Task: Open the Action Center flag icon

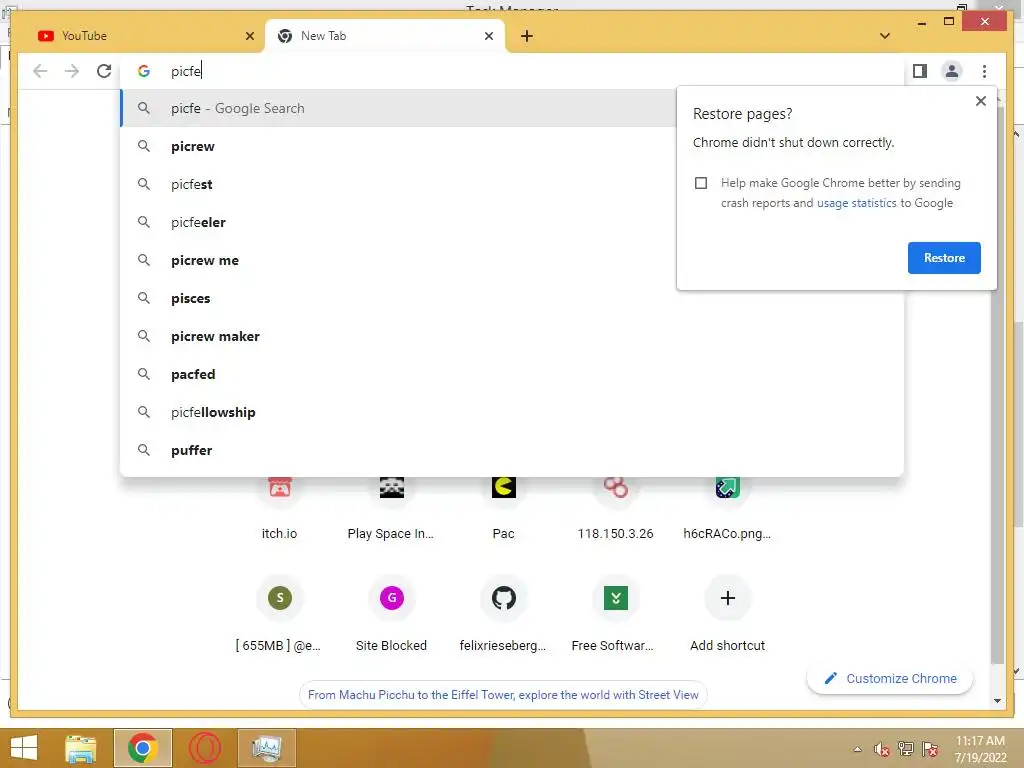Action: point(930,749)
